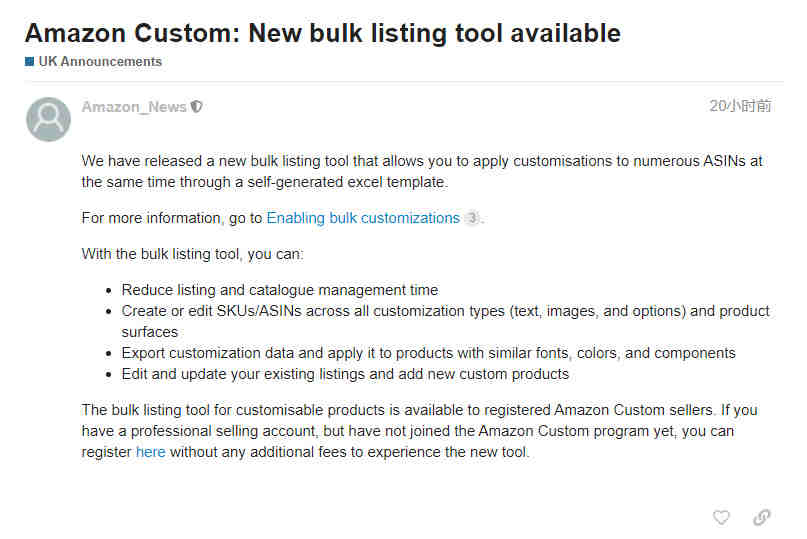
Task: Click the "We have released" opening paragraph
Action: (x=422, y=171)
